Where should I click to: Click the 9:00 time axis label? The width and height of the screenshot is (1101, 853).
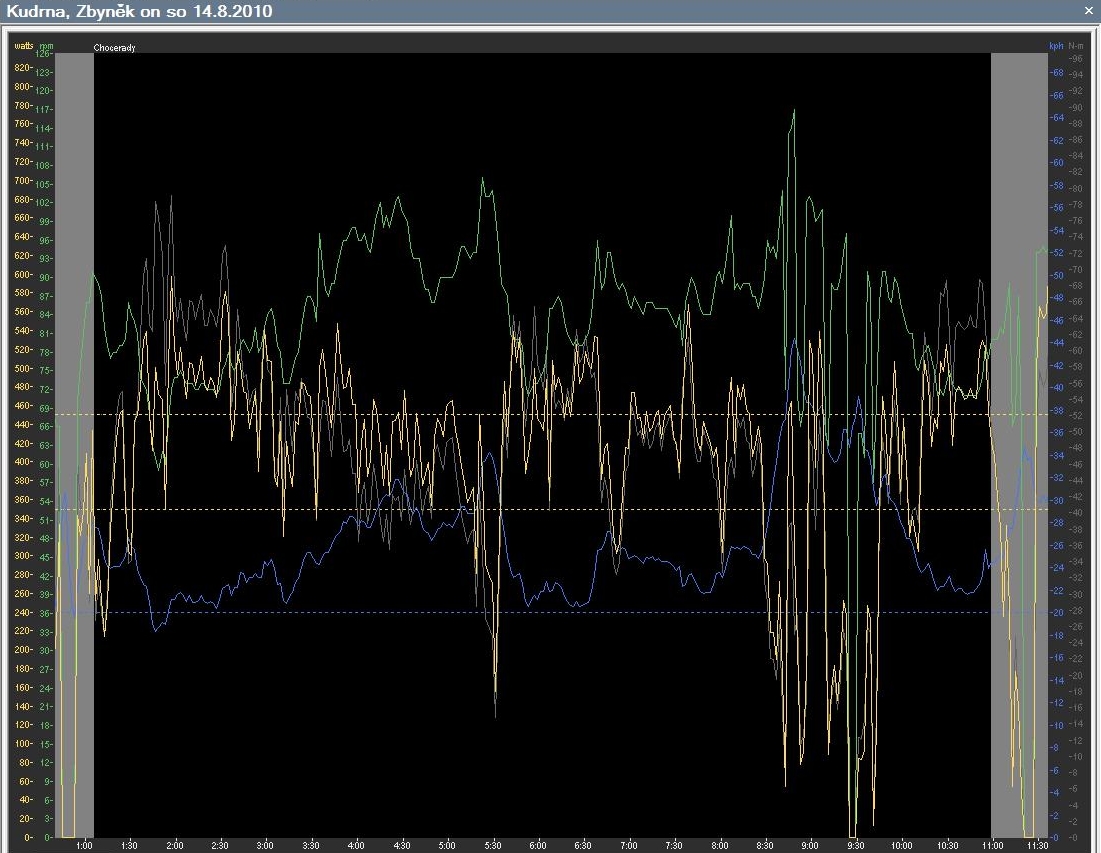(810, 845)
